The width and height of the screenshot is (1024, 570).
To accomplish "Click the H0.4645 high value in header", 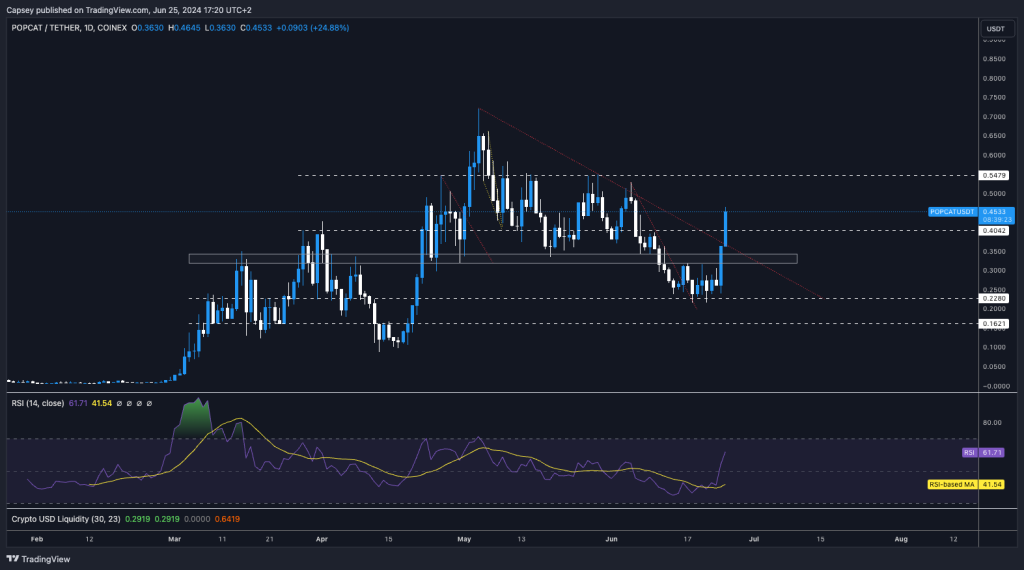I will click(x=184, y=28).
